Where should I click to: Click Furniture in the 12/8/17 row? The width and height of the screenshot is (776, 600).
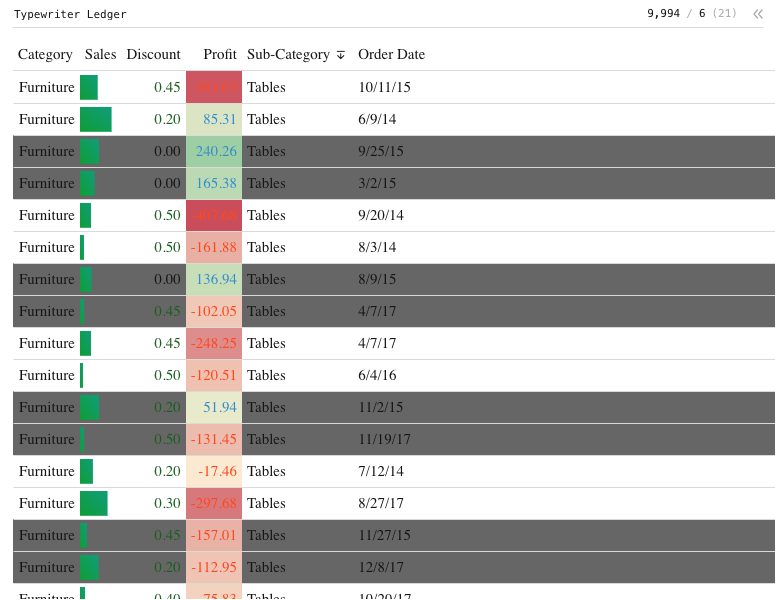[47, 567]
